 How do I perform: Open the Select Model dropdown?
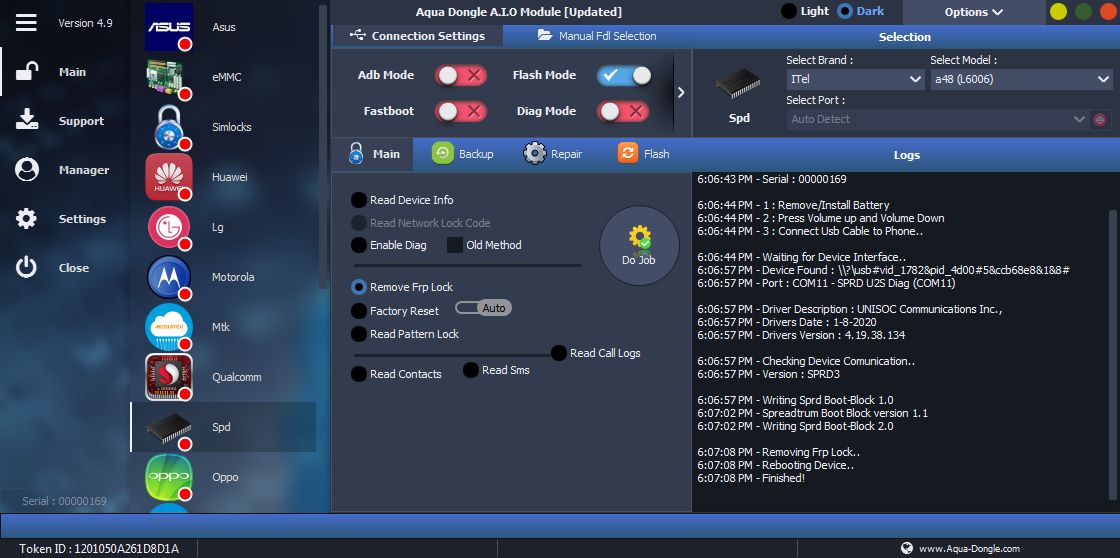pos(1021,79)
